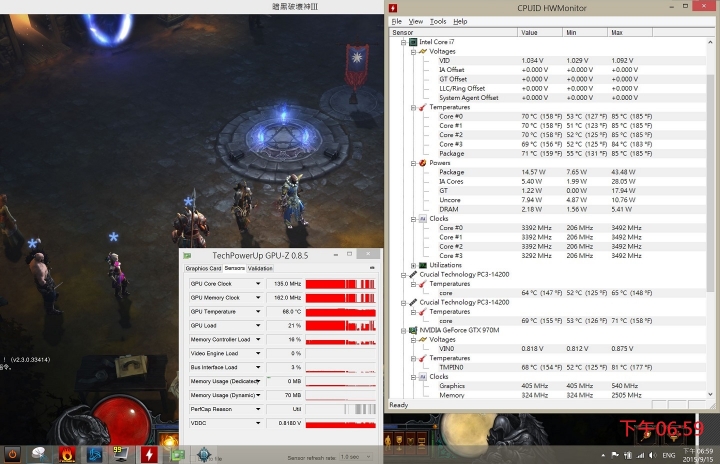This screenshot has width=720, height=464.
Task: Click the CPU Temperatures thermometer icon
Action: pyautogui.click(x=423, y=107)
